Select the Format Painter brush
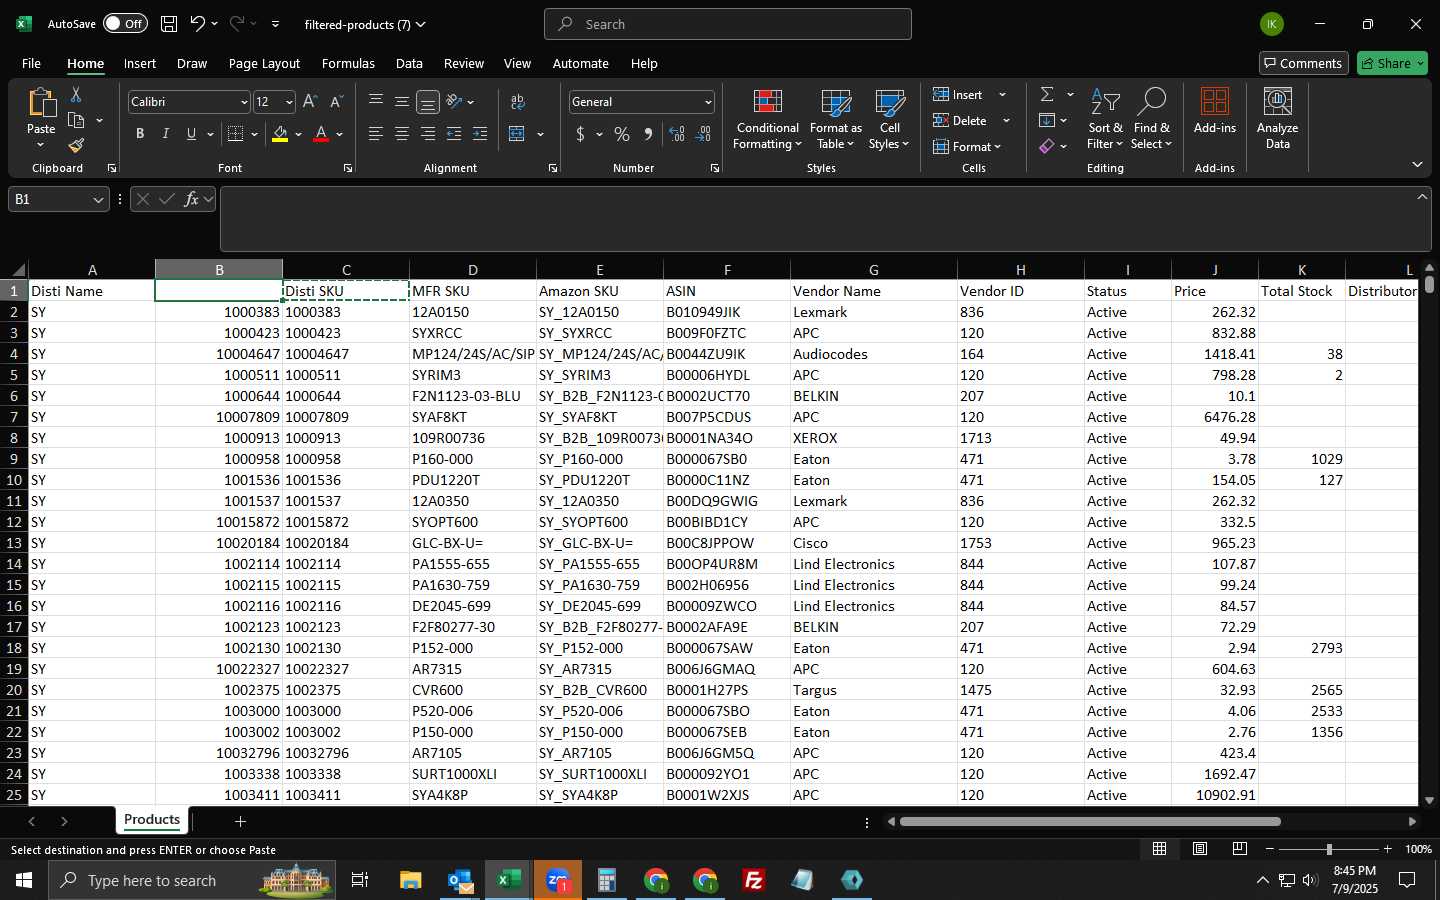The width and height of the screenshot is (1440, 900). coord(76,146)
